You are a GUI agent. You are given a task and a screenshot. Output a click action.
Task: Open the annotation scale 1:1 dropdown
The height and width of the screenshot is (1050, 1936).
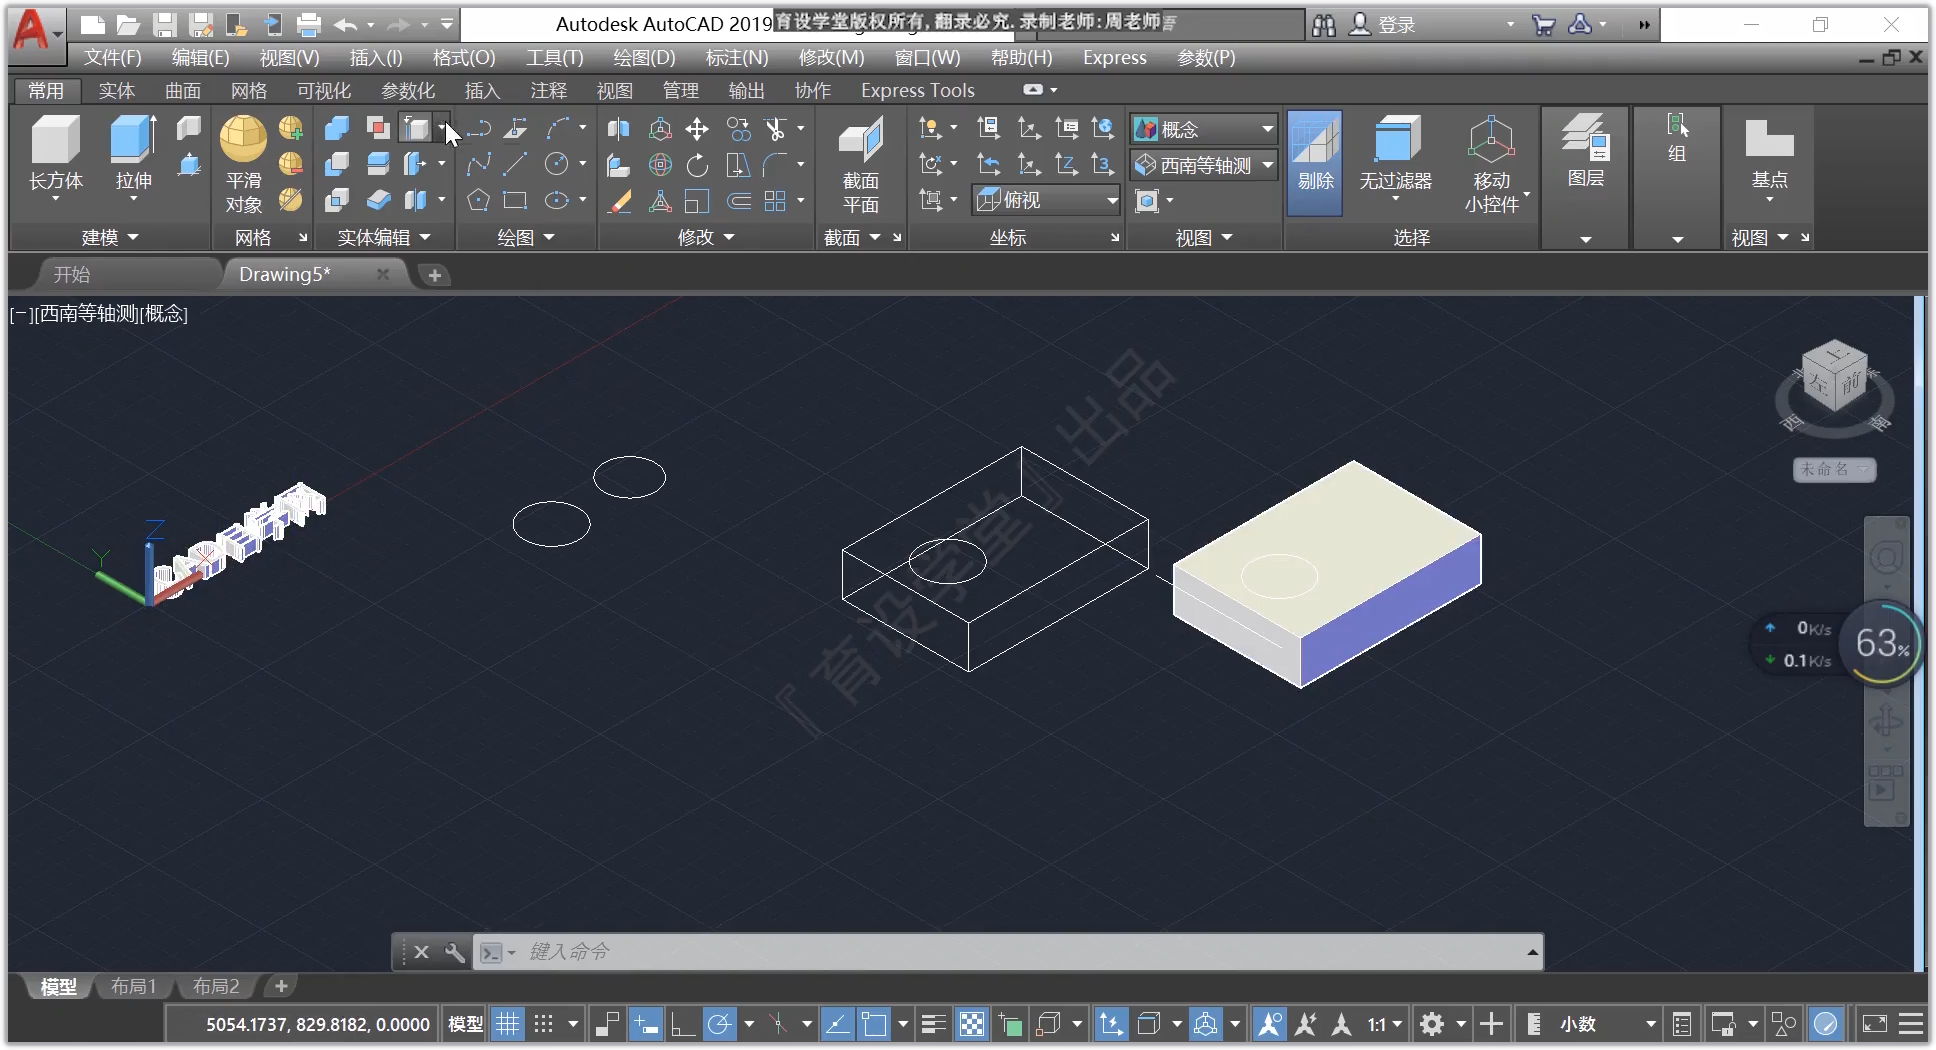(x=1385, y=1024)
